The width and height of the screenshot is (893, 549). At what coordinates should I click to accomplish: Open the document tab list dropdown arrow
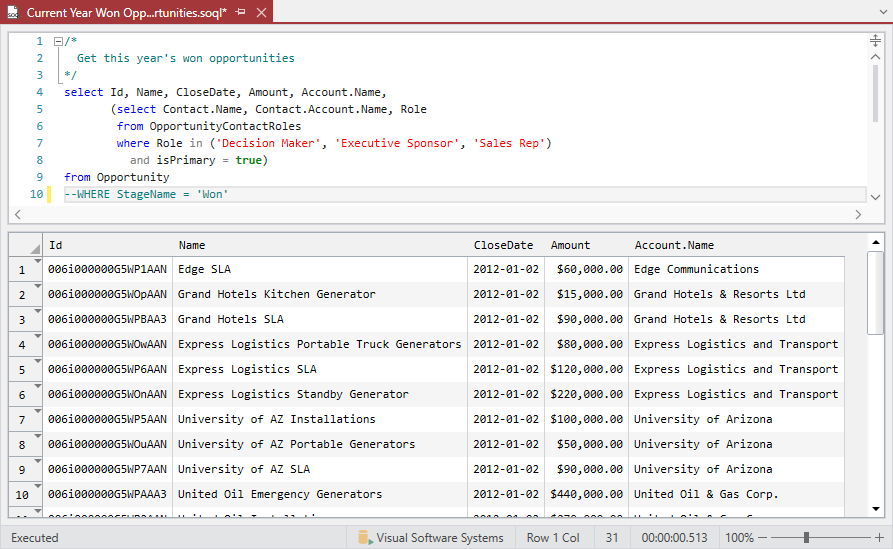pos(883,12)
